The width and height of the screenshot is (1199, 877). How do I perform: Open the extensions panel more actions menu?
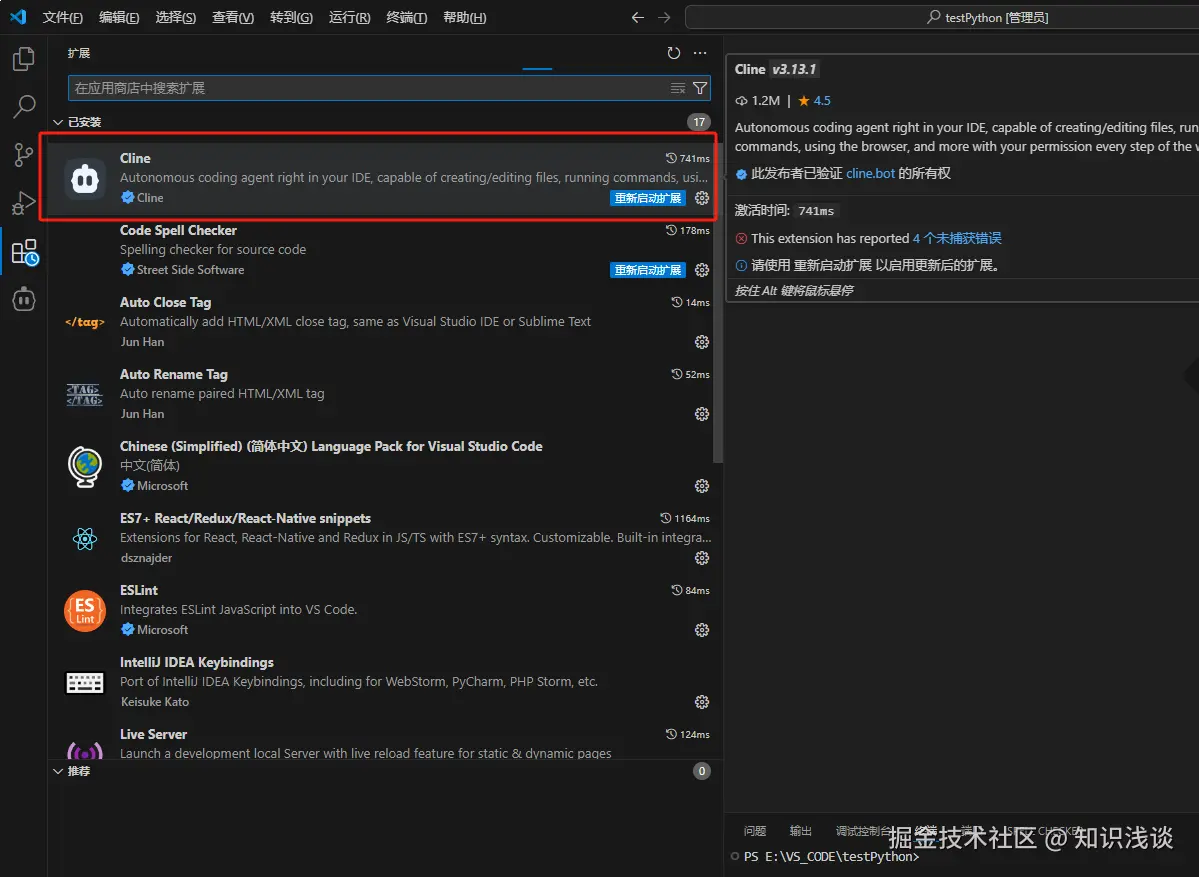coord(700,53)
